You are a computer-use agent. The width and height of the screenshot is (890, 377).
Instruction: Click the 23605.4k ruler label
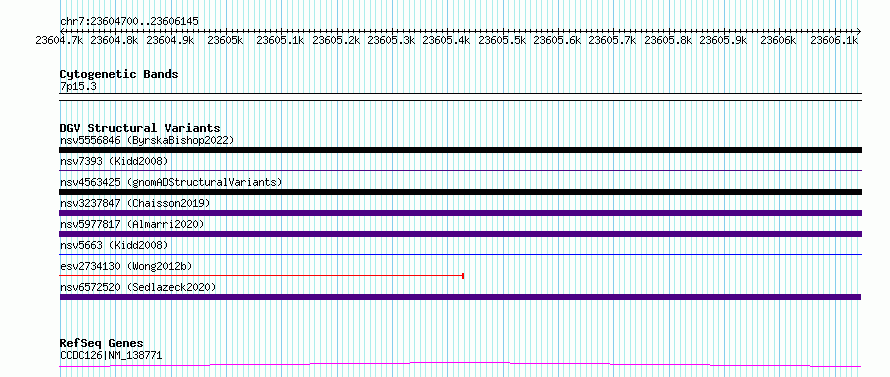coord(447,40)
